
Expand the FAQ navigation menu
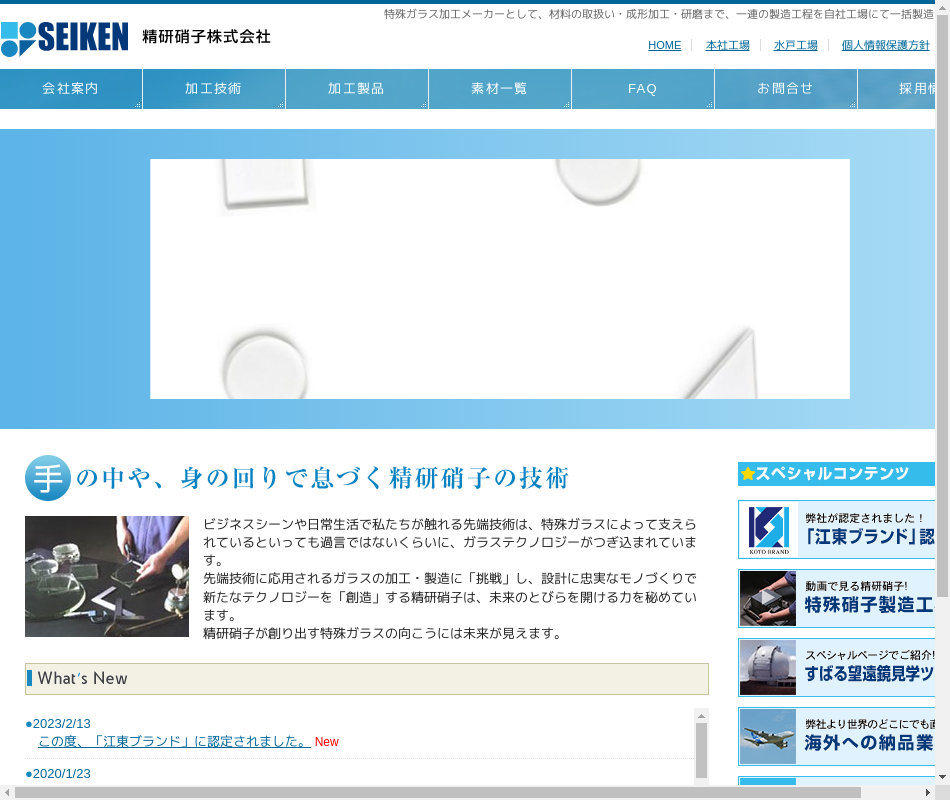[643, 89]
